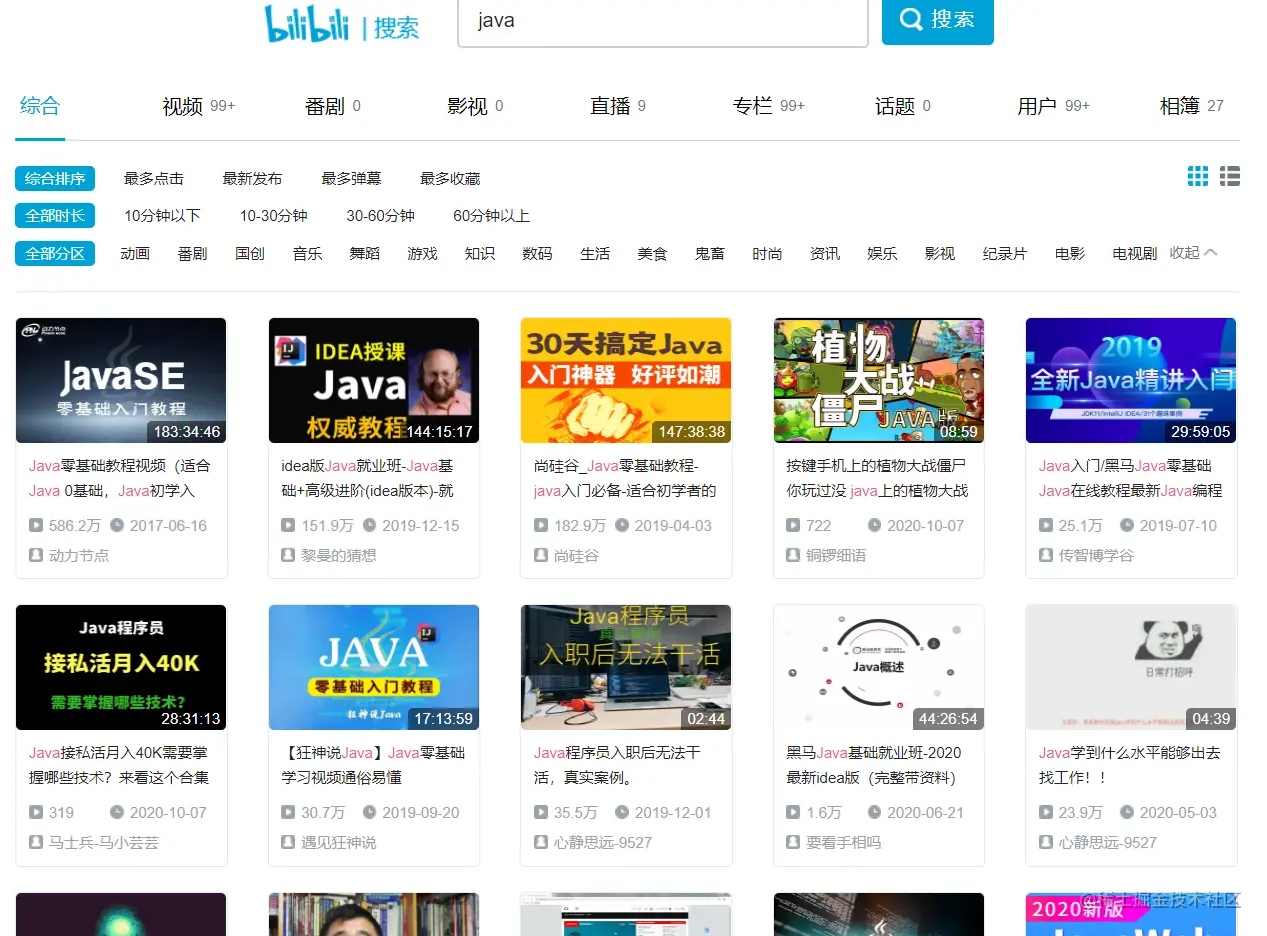Open the 30天搞定Java thumbnail
1267x936 pixels.
626,381
